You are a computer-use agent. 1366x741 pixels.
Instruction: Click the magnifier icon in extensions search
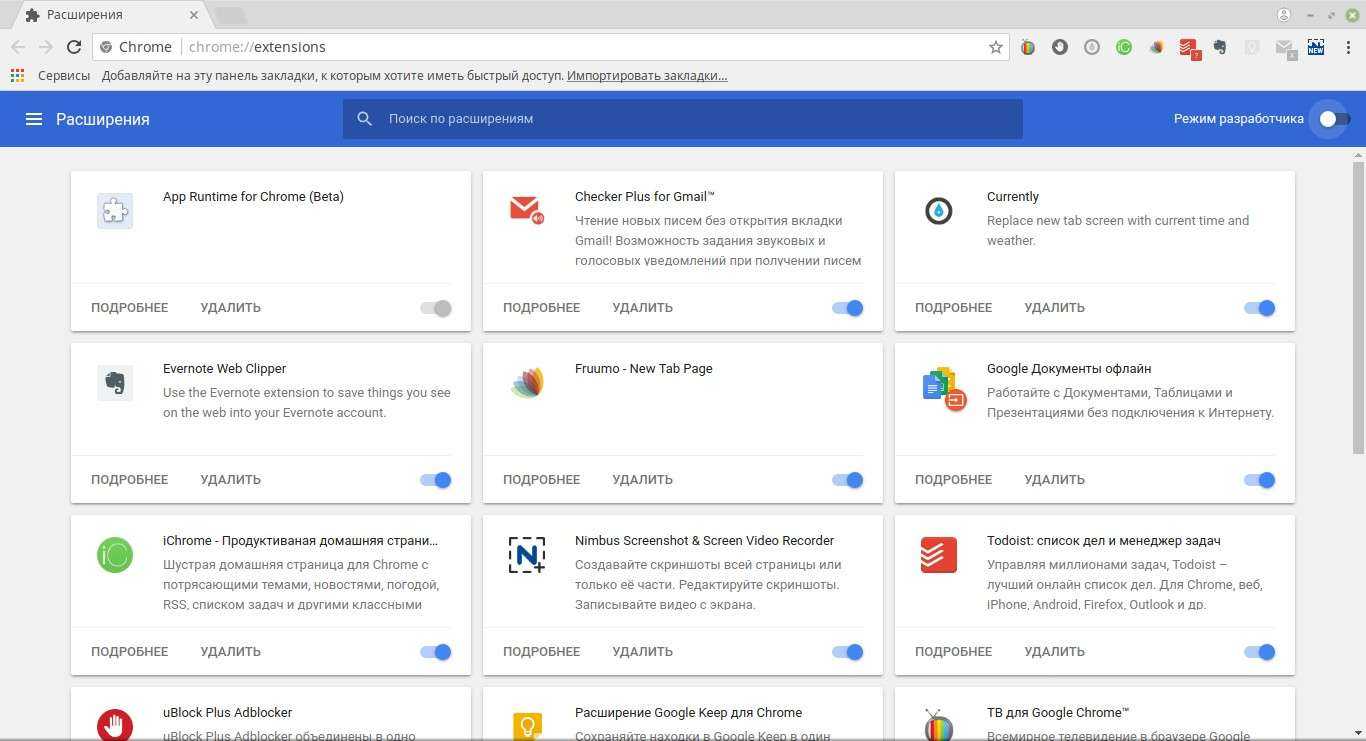click(x=365, y=118)
